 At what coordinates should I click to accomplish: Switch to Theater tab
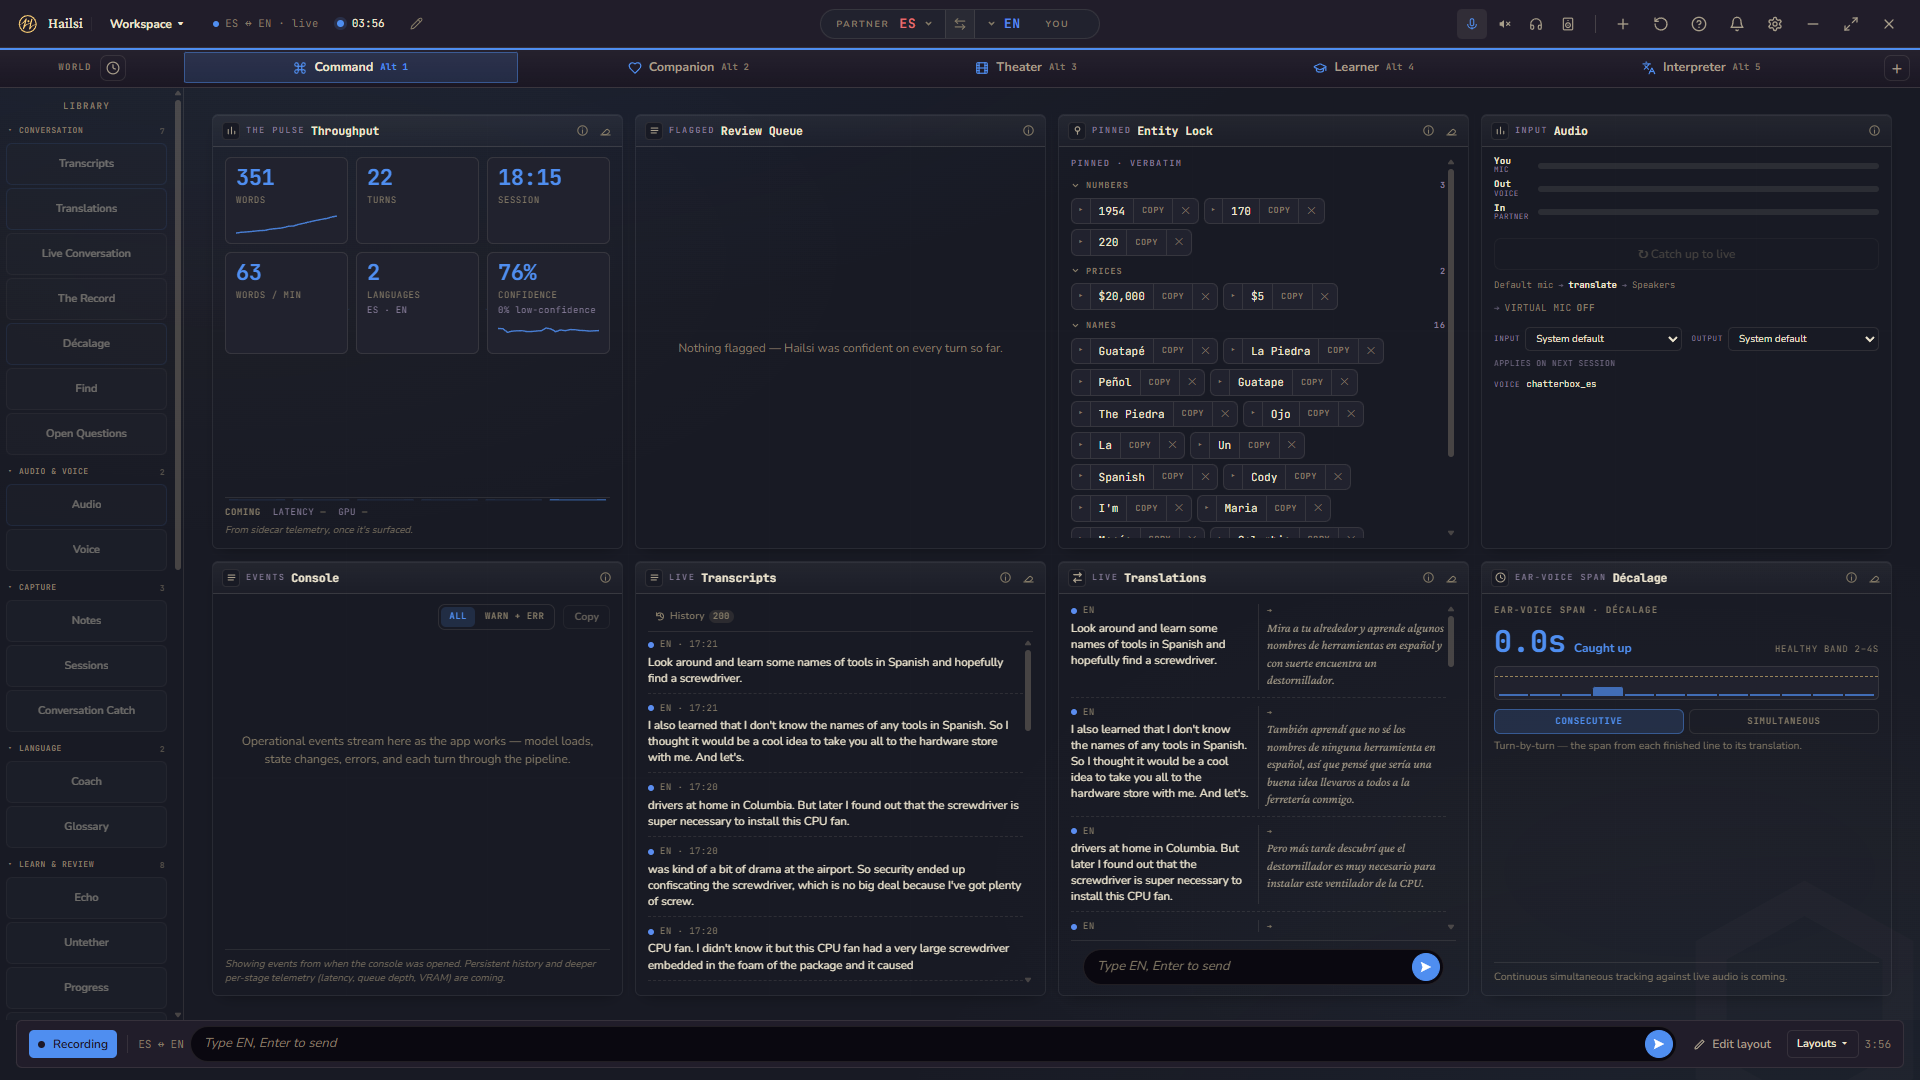pos(1026,67)
